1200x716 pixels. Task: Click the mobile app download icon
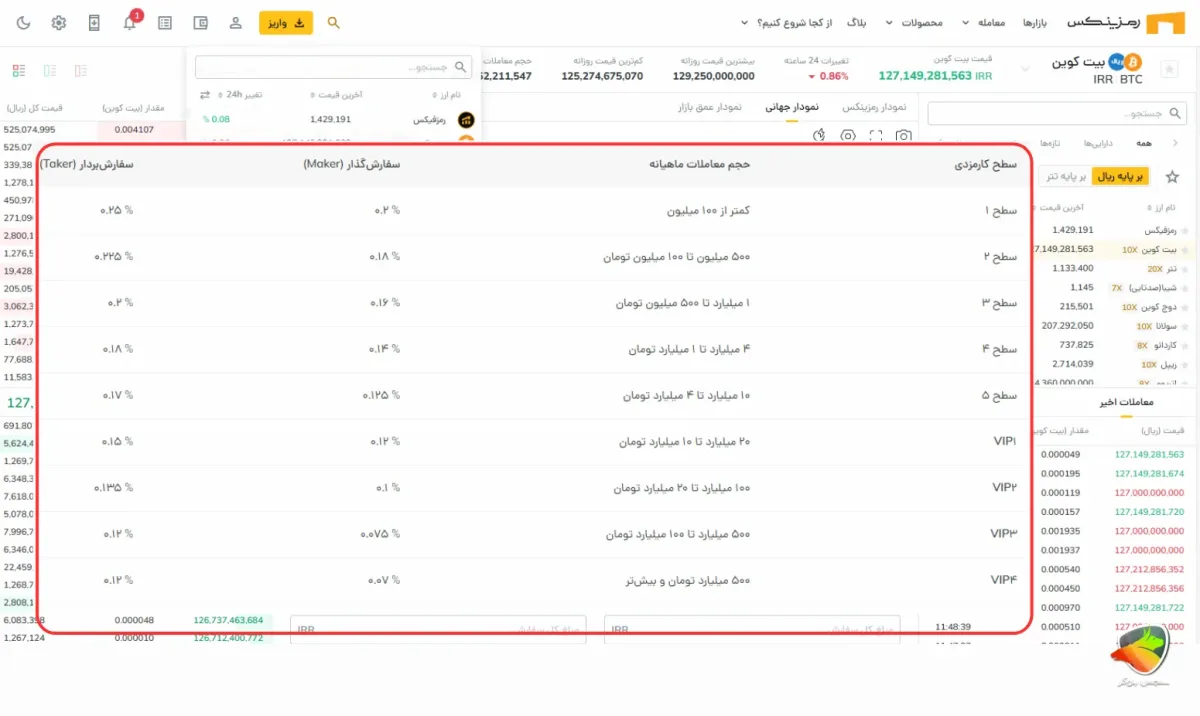pyautogui.click(x=94, y=22)
